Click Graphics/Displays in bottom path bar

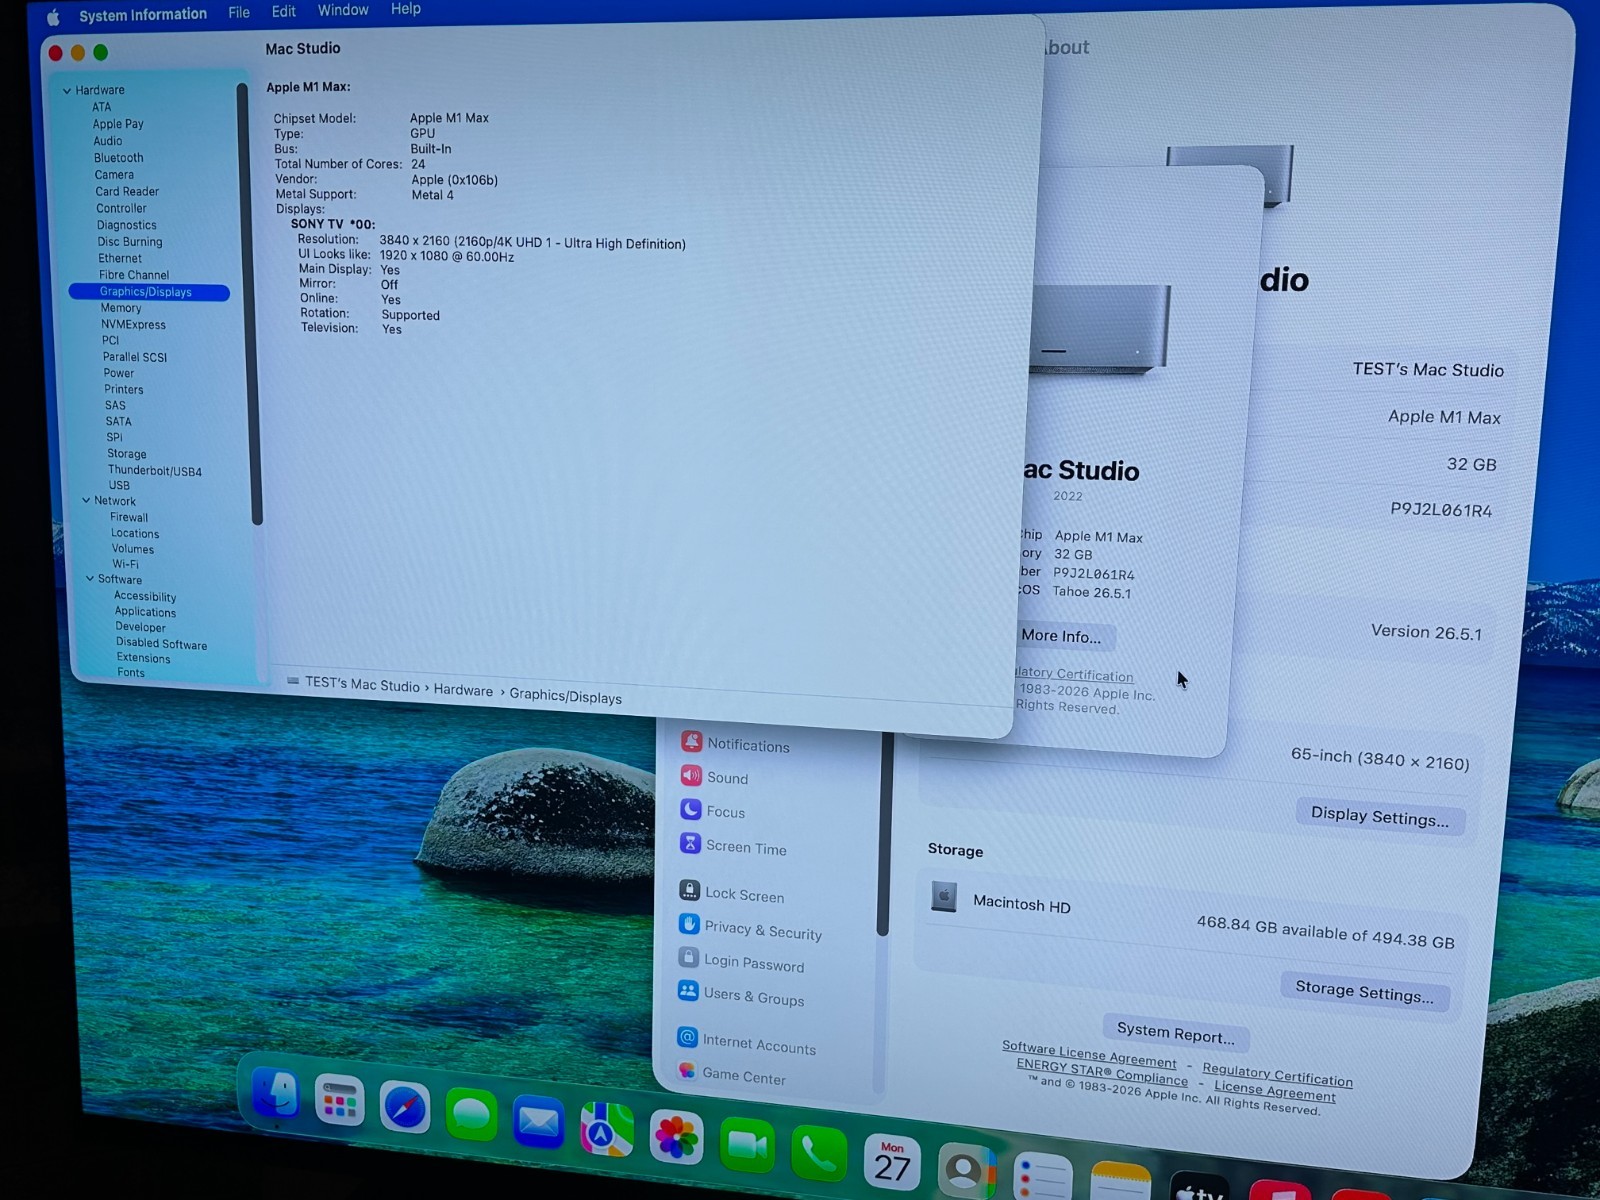(565, 696)
